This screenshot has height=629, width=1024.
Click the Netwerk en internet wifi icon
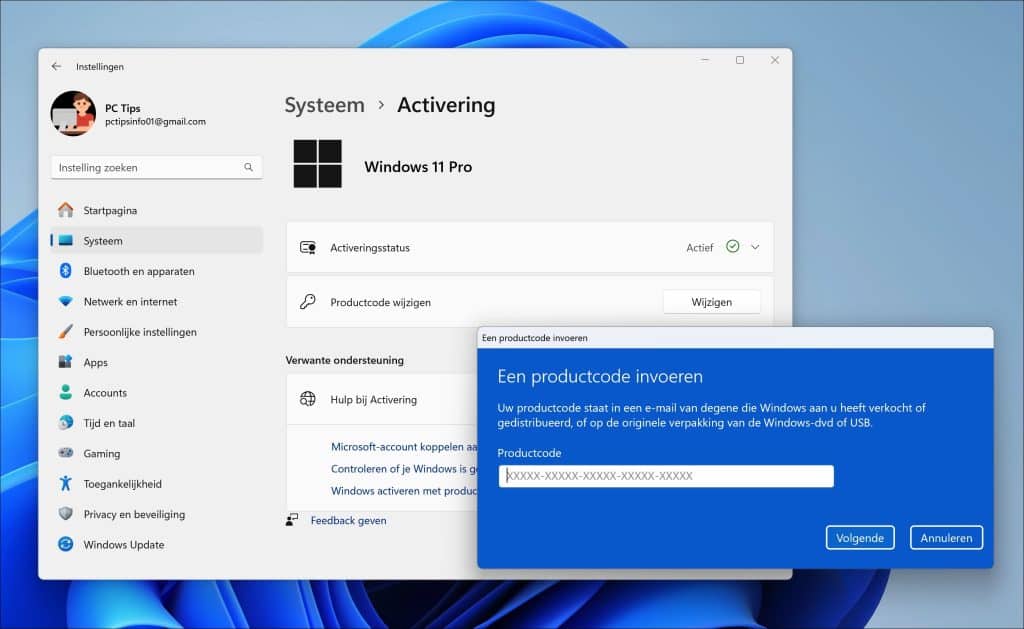pyautogui.click(x=65, y=301)
